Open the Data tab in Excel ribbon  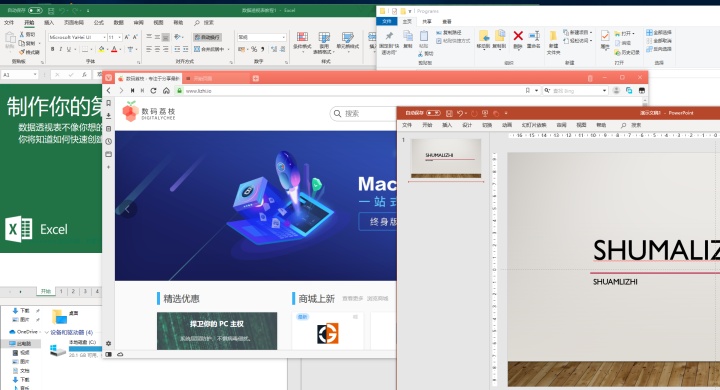click(x=118, y=23)
